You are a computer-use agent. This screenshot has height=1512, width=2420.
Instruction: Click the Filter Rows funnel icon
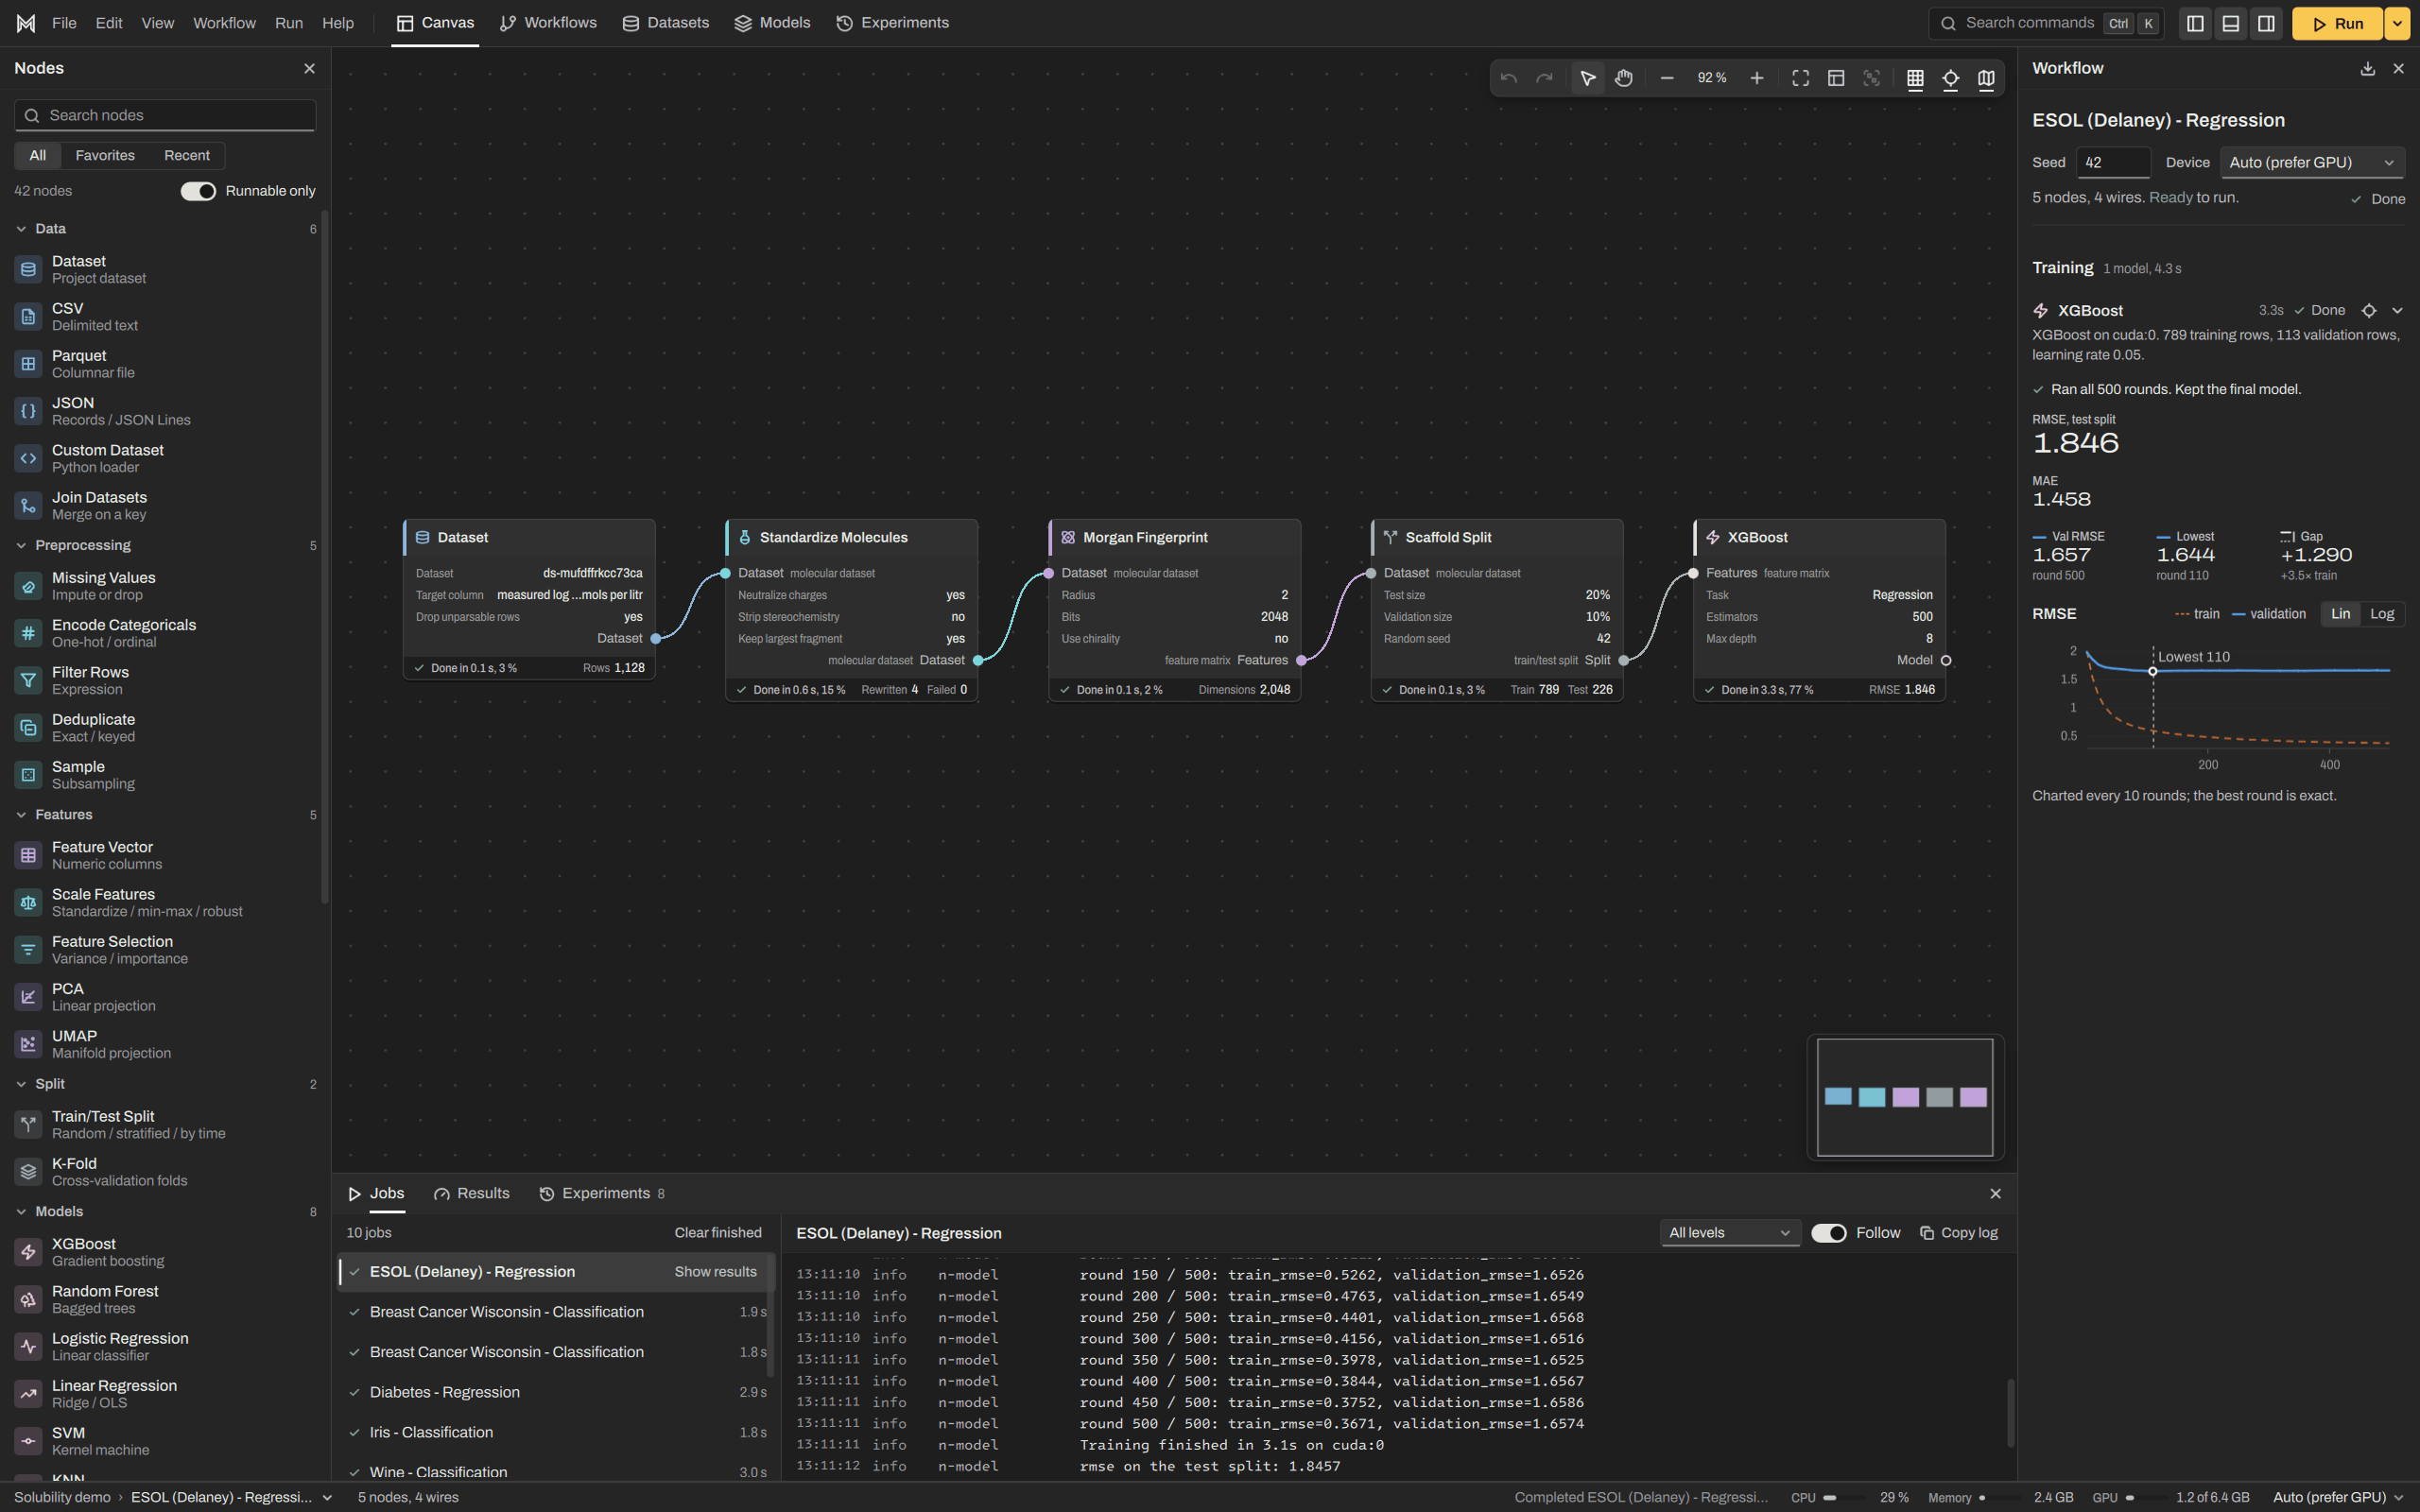[28, 680]
